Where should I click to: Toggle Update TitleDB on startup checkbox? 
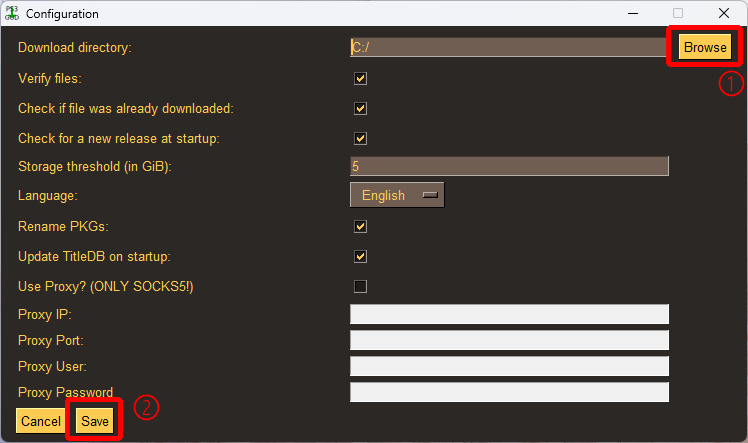360,256
